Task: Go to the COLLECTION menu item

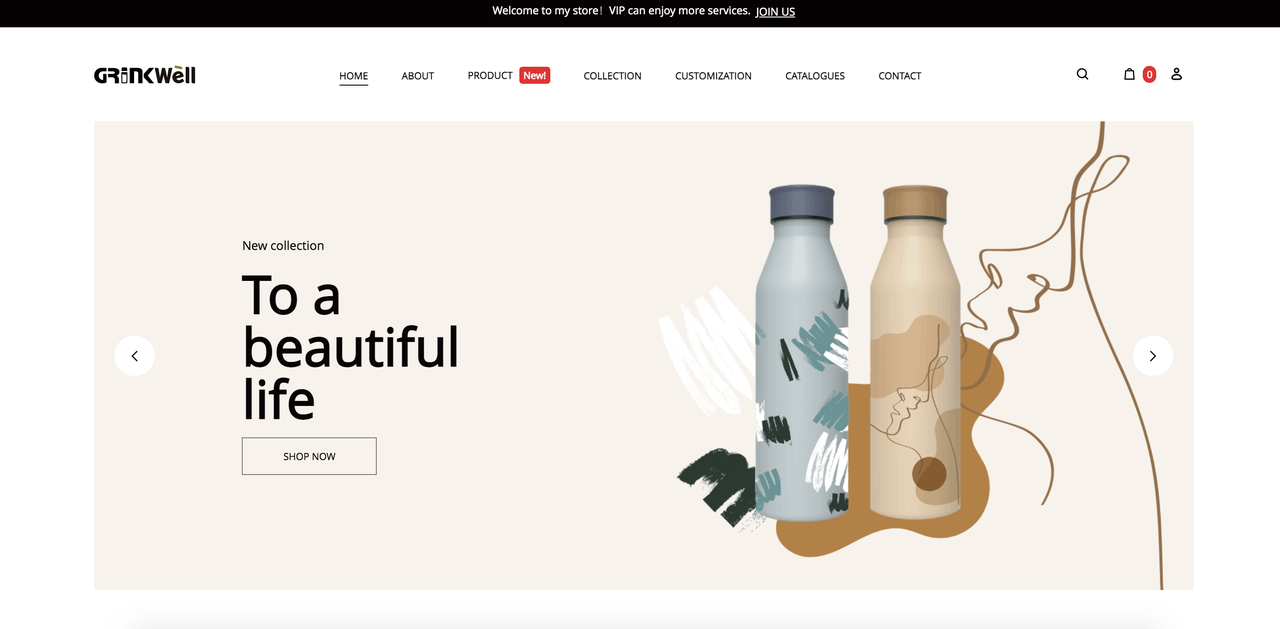Action: 613,76
